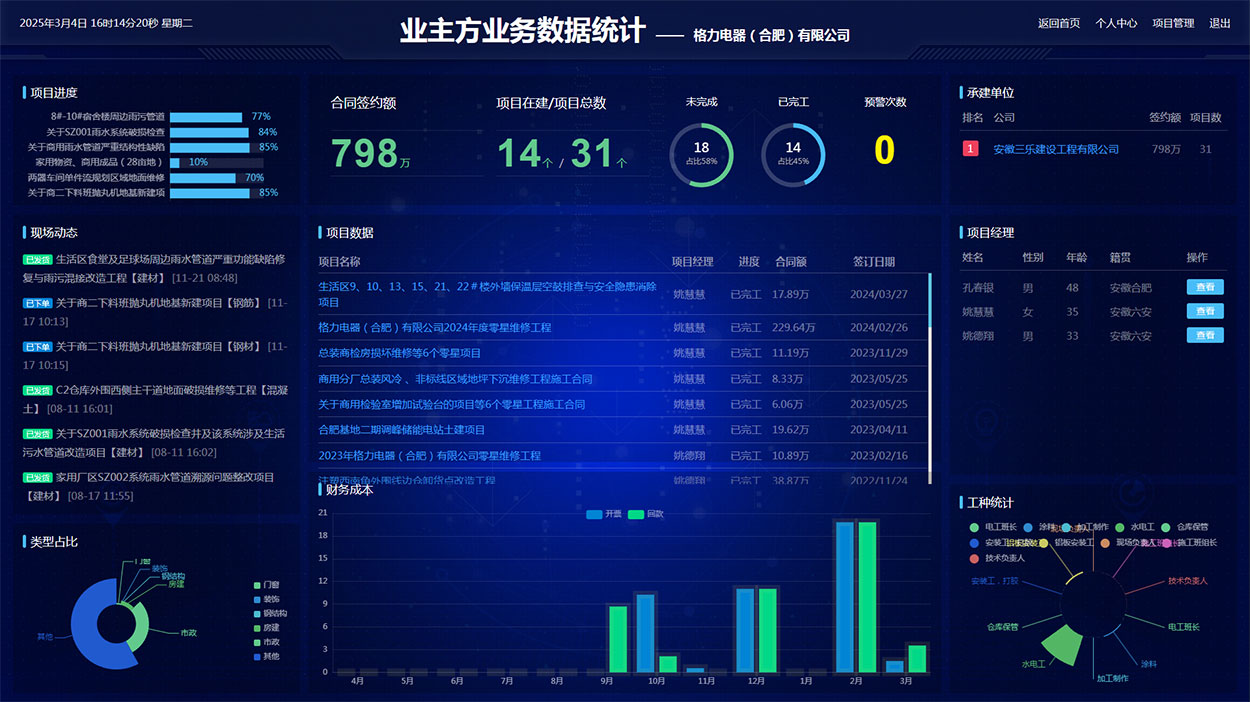Screen dimensions: 1250x702
Task: Click the 预警次数 value 0
Action: click(885, 150)
